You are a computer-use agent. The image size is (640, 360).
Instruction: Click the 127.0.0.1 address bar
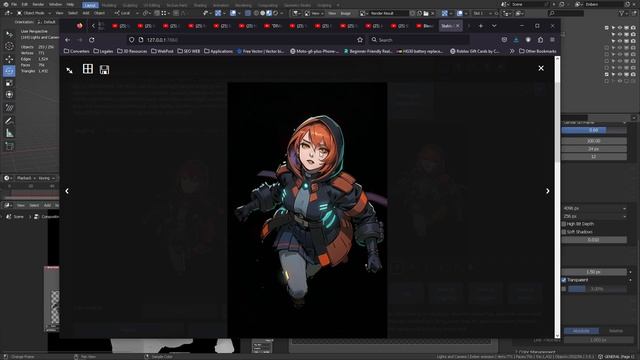click(245, 40)
